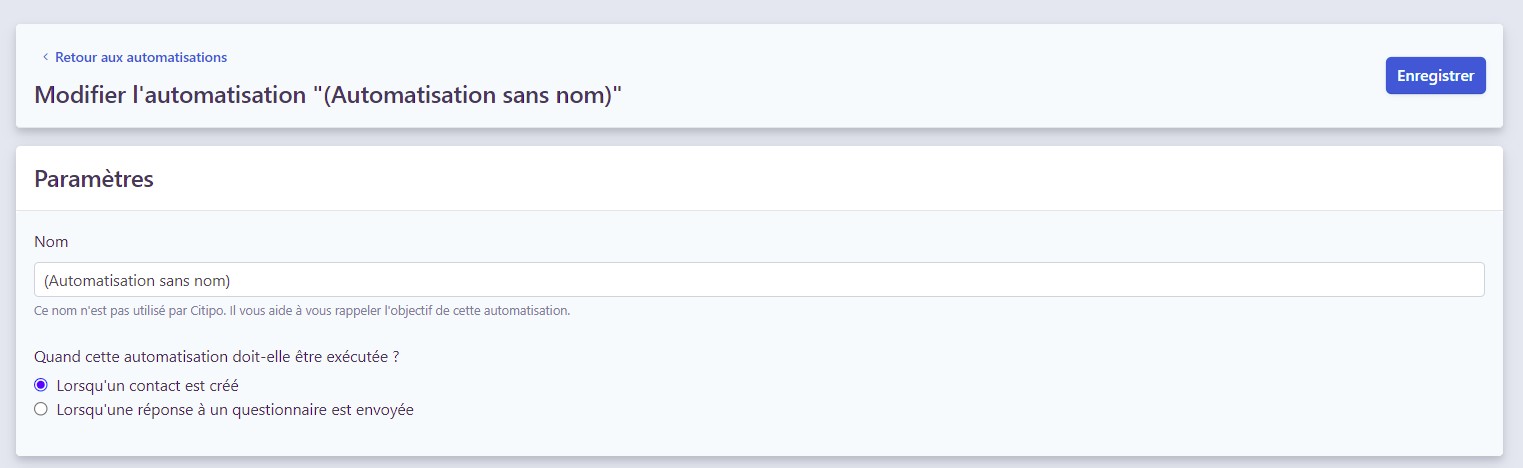
Task: Select the "Lorsqu'un contact est créé" radio button
Action: 41,385
